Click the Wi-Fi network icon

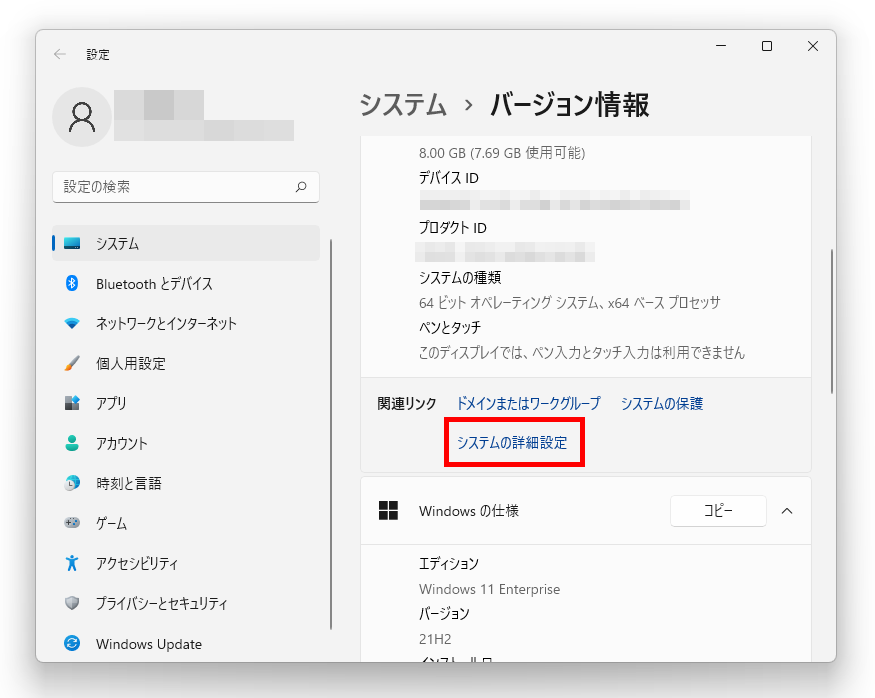(72, 324)
